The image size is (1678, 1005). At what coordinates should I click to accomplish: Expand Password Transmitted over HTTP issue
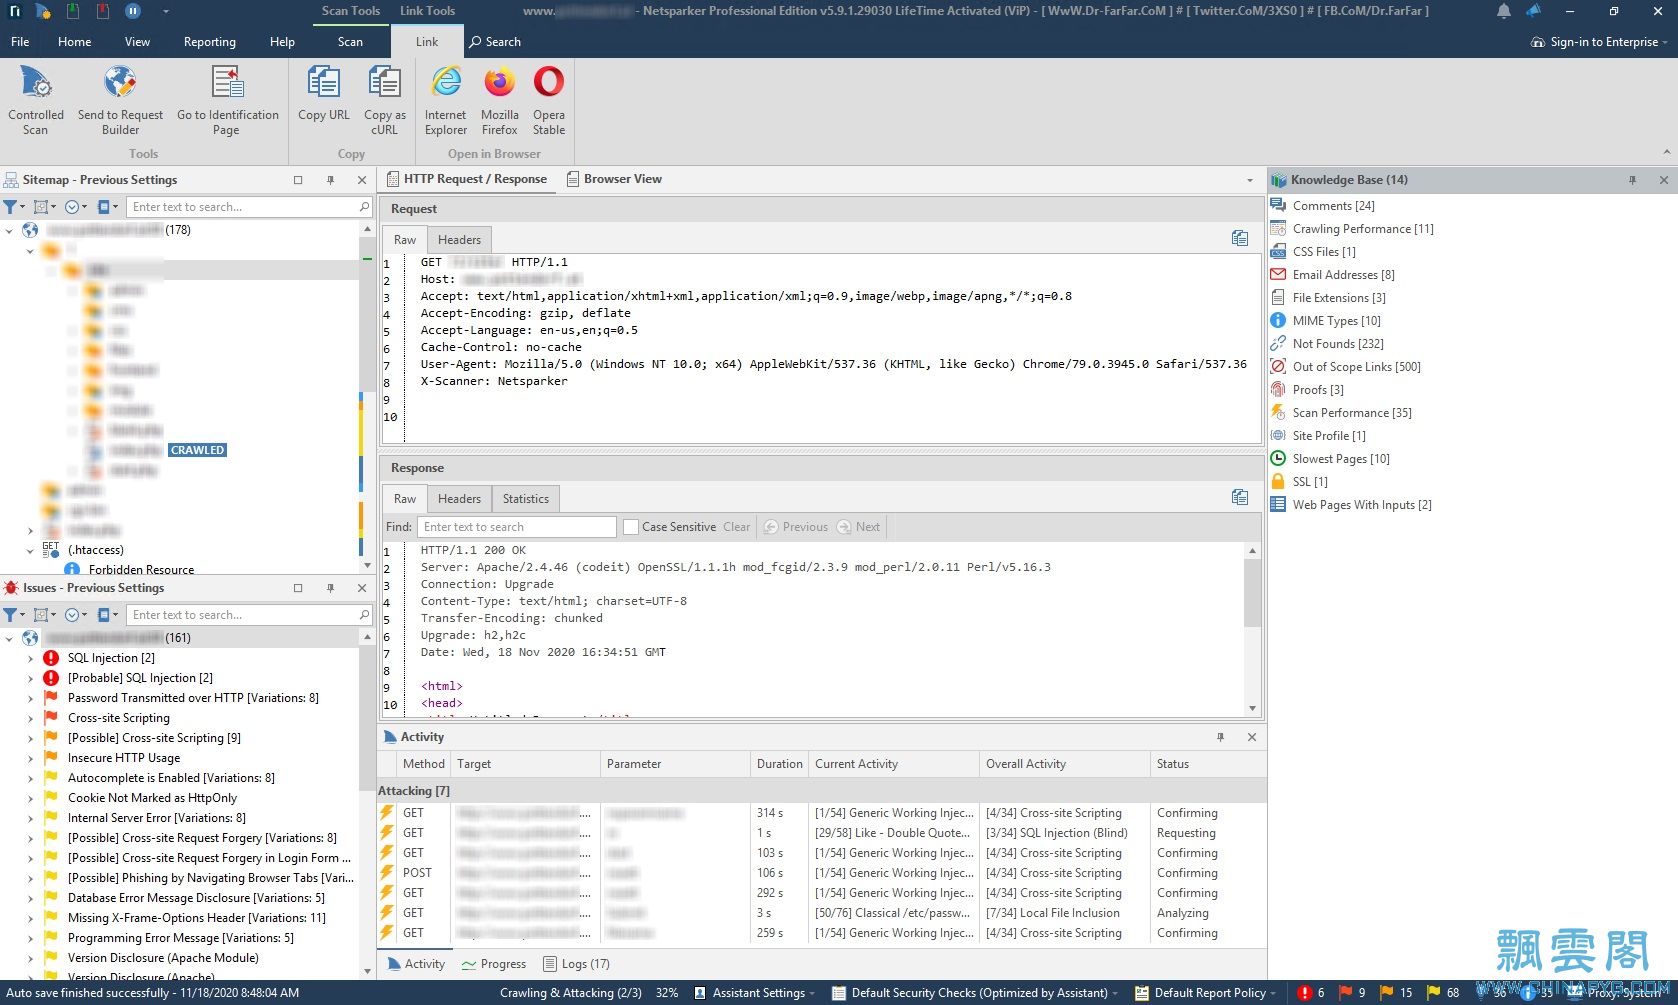30,698
